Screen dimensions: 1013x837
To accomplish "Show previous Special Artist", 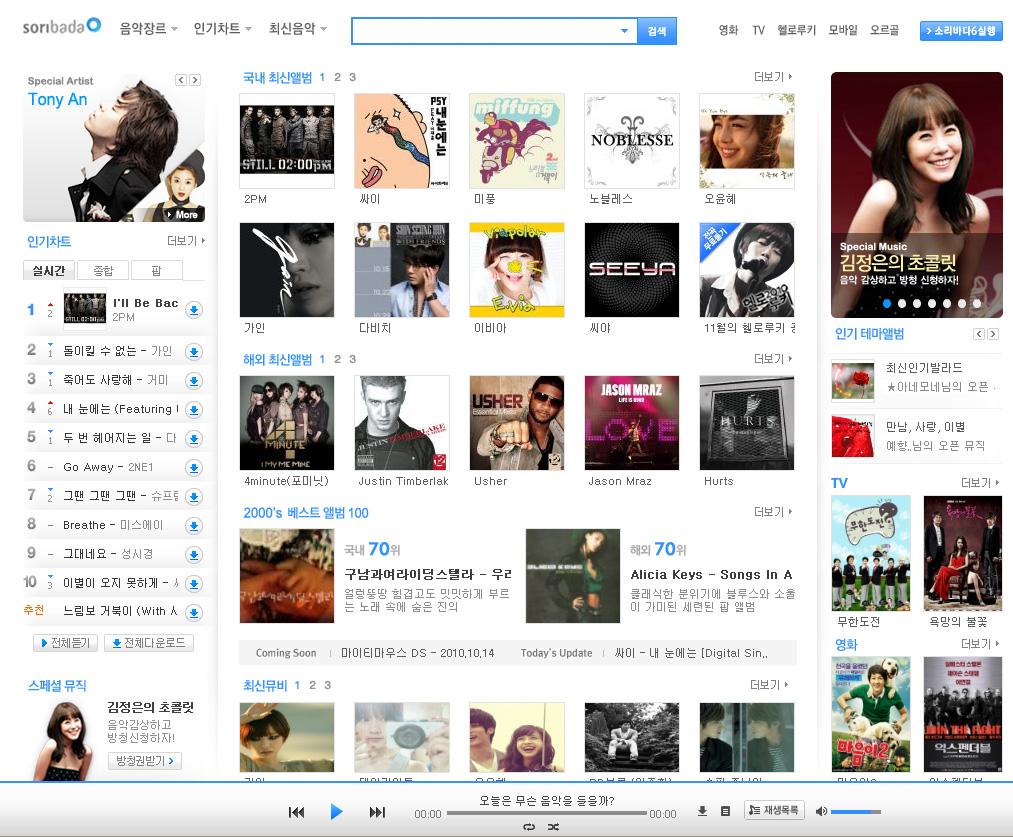I will (x=181, y=80).
